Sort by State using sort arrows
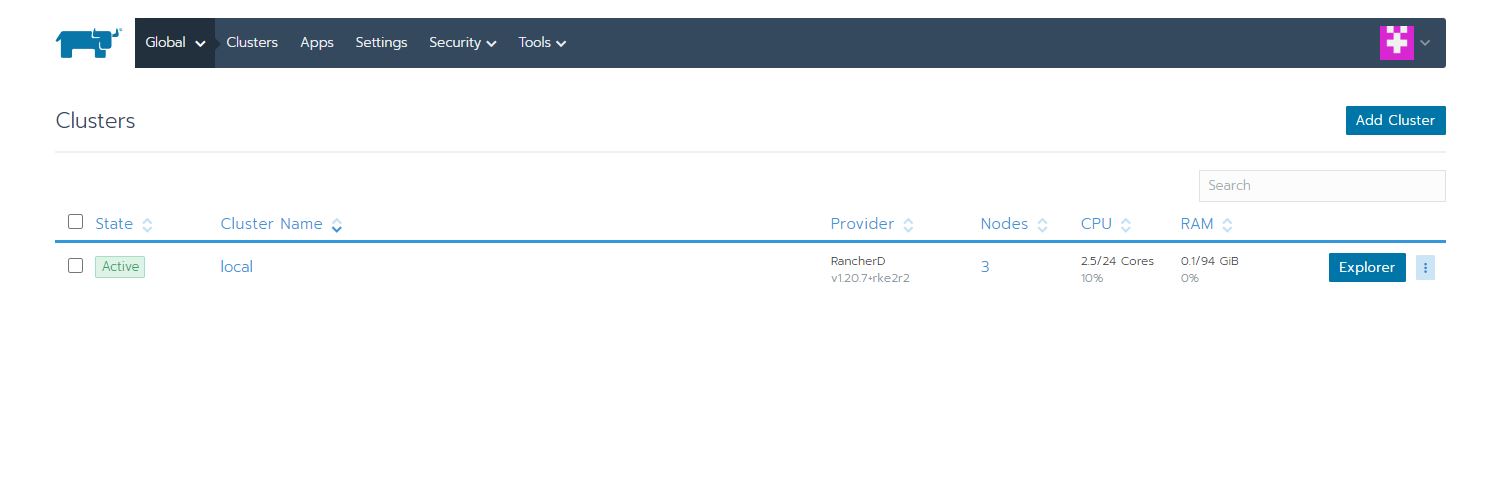 tap(148, 225)
